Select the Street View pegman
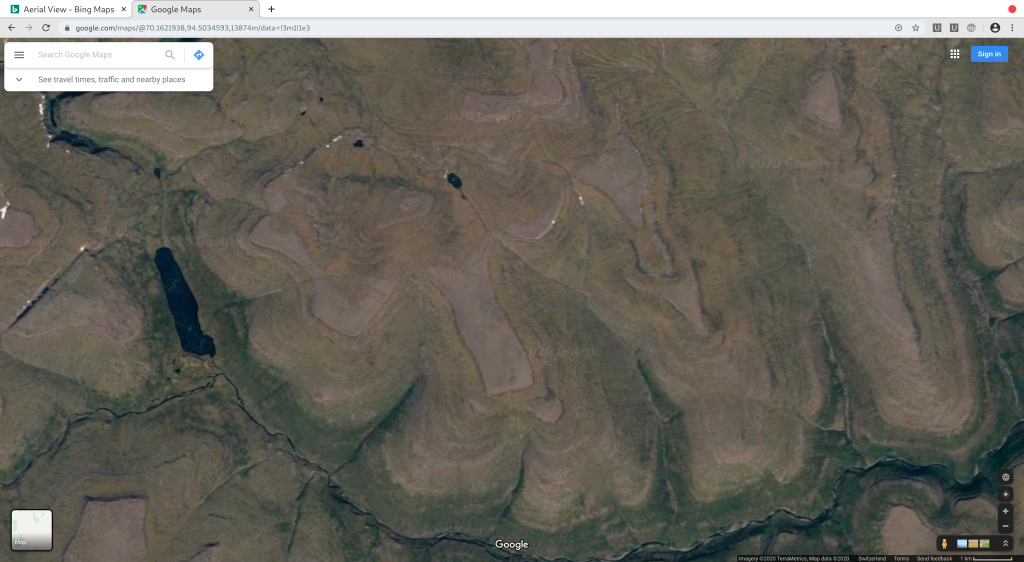 (x=944, y=544)
